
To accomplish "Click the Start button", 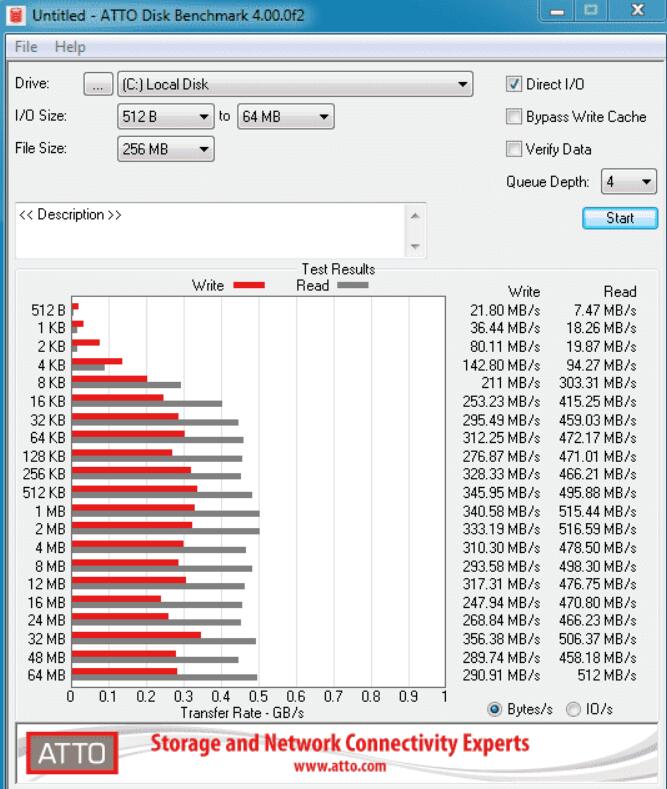I will coord(620,218).
